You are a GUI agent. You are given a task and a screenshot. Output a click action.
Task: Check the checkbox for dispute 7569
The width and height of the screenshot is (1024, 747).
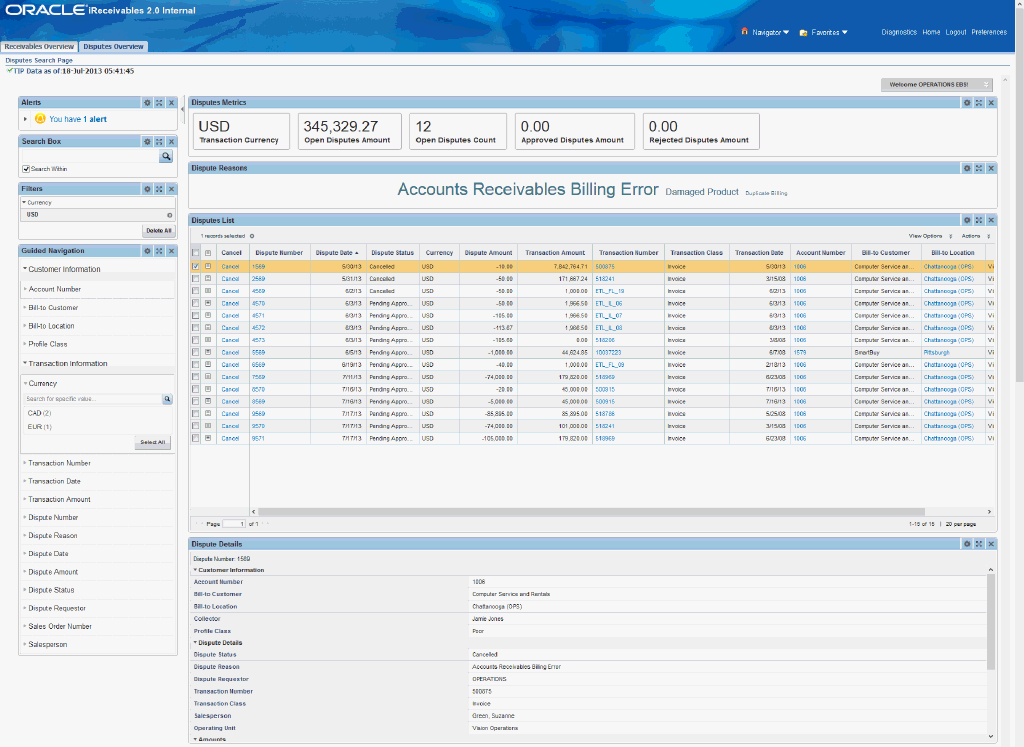coord(195,377)
